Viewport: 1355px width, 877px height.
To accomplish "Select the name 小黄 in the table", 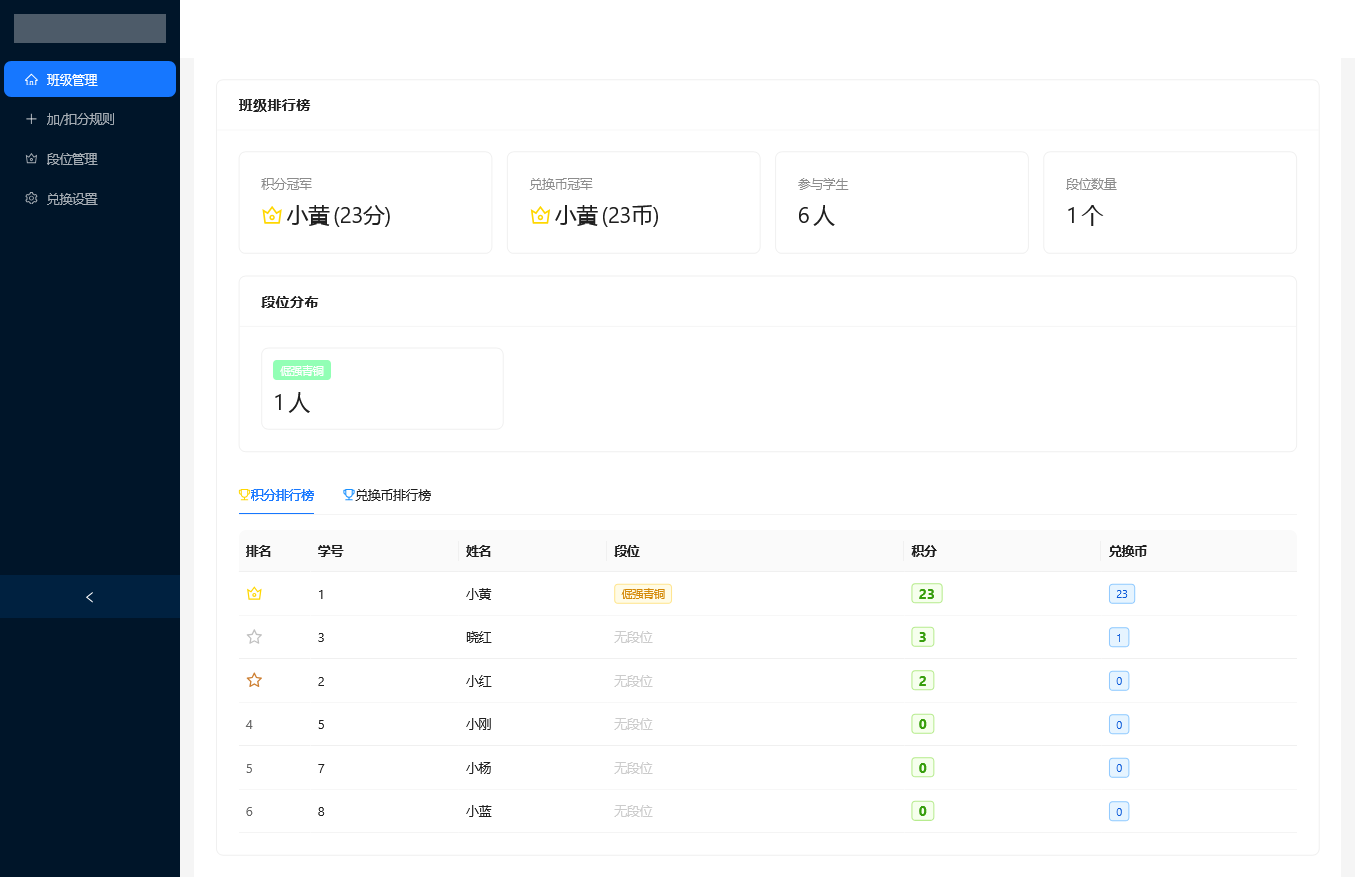I will pos(479,594).
